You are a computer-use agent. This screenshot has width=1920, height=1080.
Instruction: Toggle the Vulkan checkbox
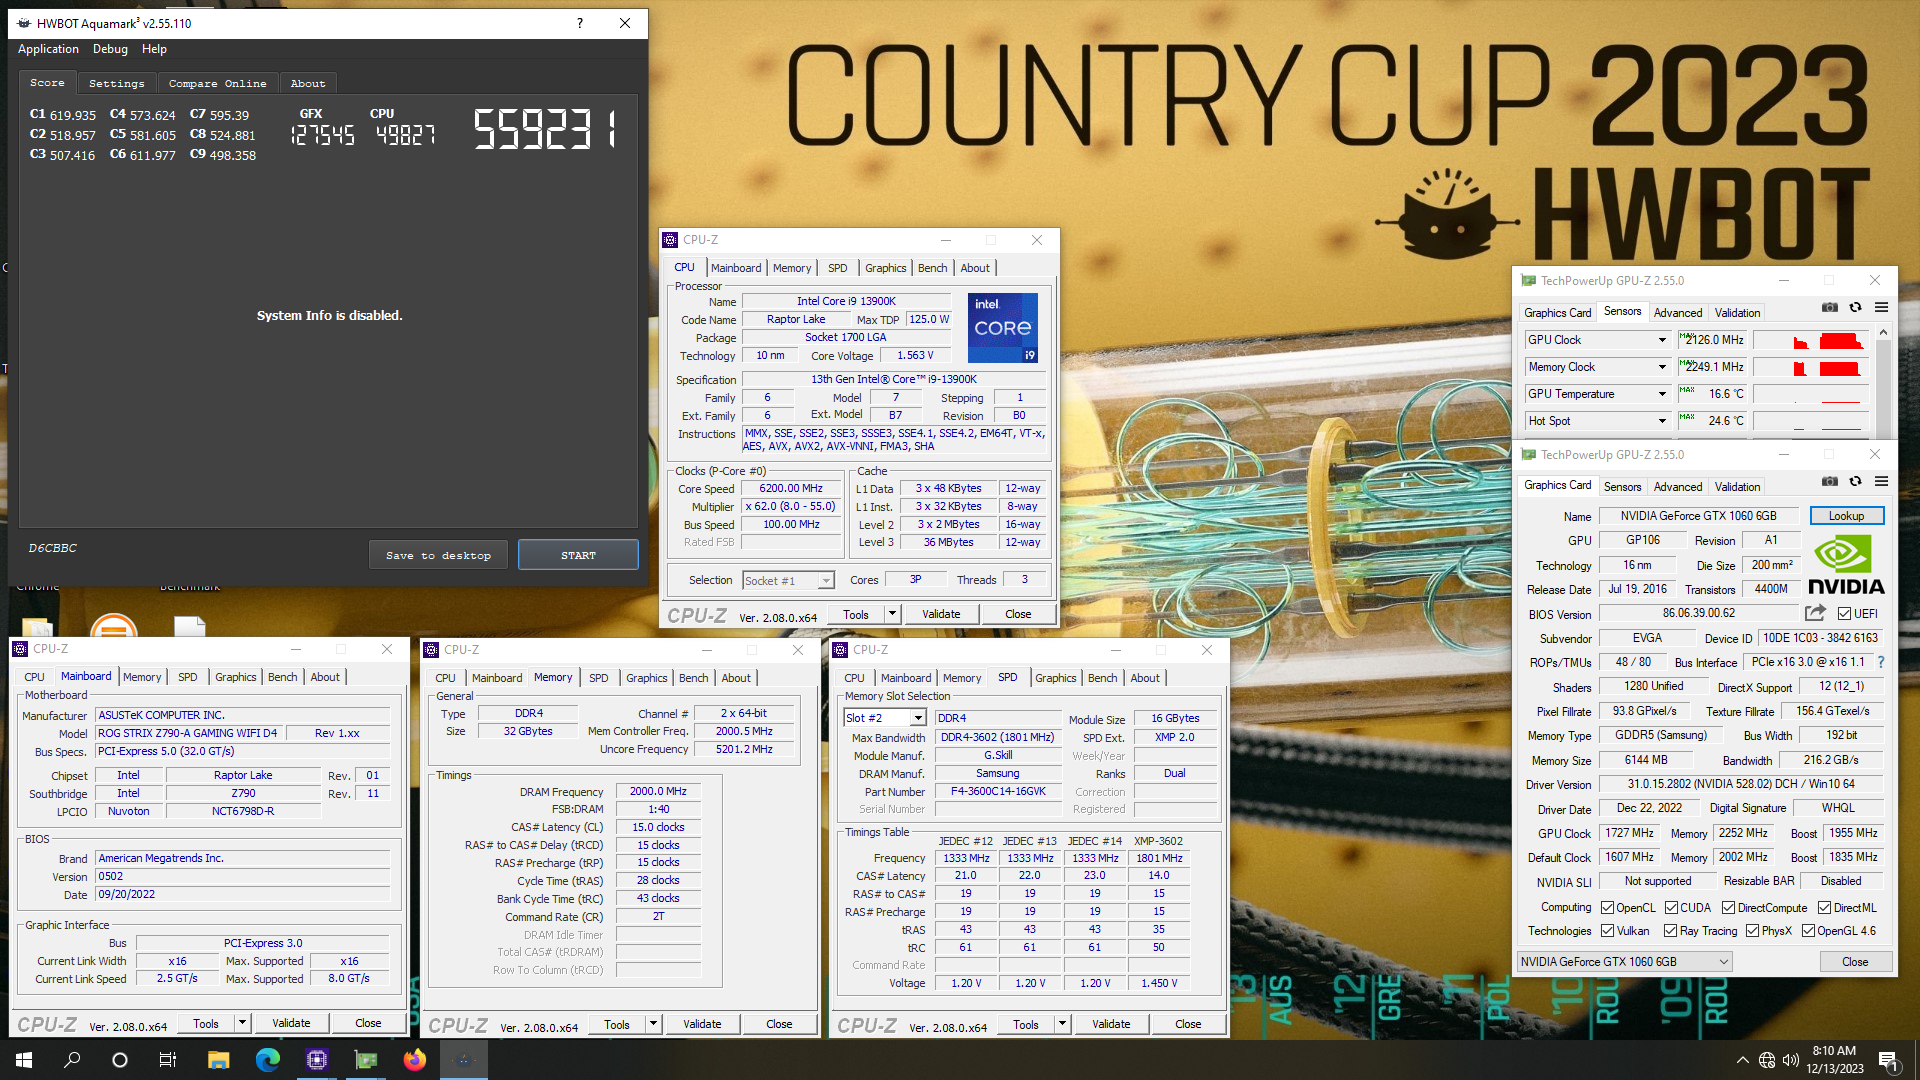point(1607,931)
